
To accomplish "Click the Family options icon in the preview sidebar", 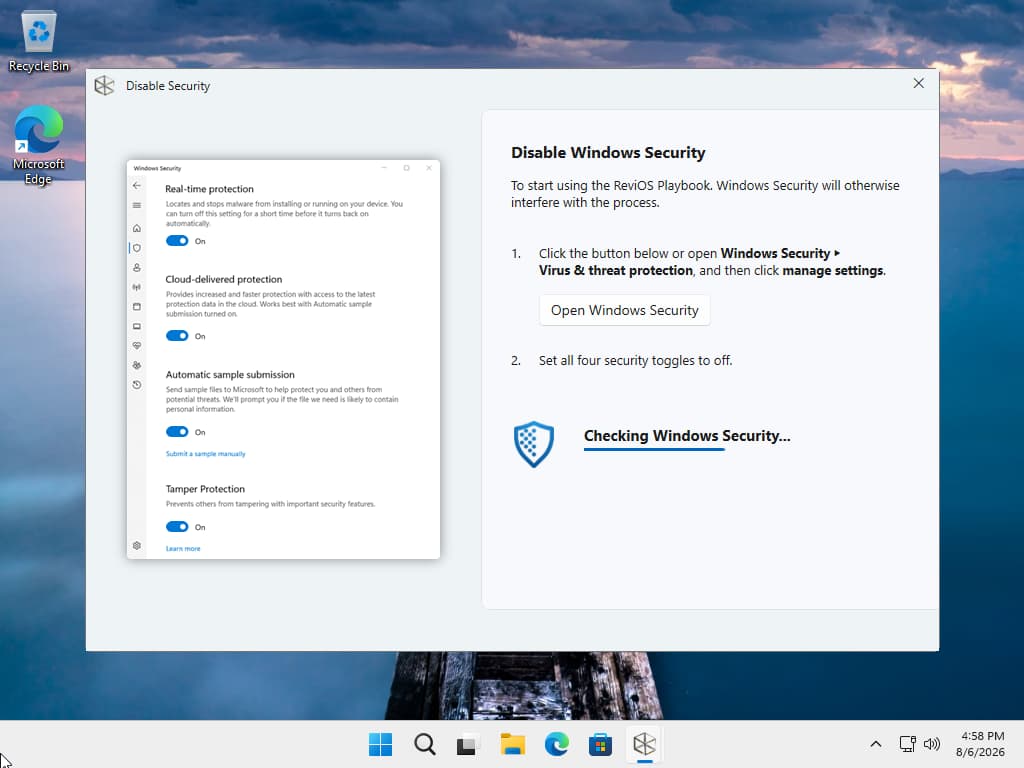I will [136, 365].
